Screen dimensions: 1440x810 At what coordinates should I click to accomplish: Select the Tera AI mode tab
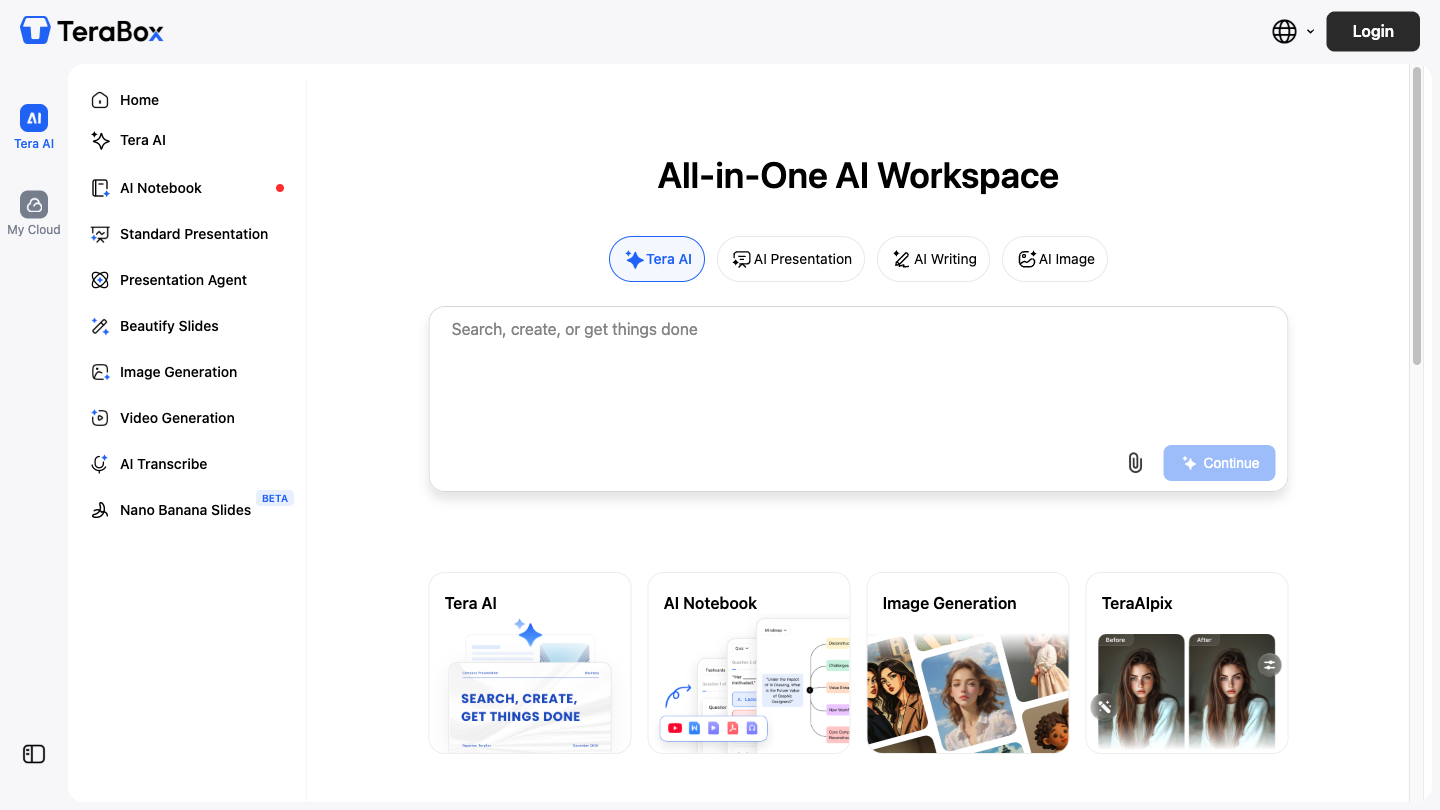[x=657, y=259]
